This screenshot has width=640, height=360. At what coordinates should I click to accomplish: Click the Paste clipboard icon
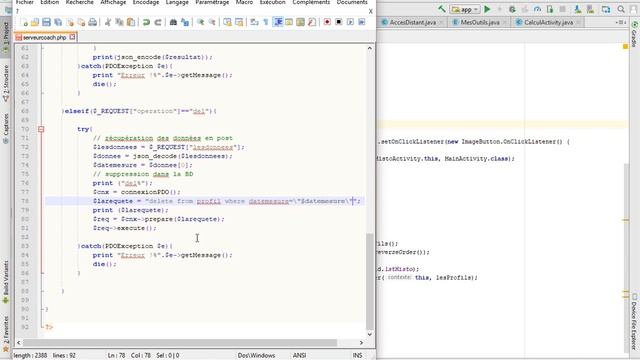tap(131, 22)
